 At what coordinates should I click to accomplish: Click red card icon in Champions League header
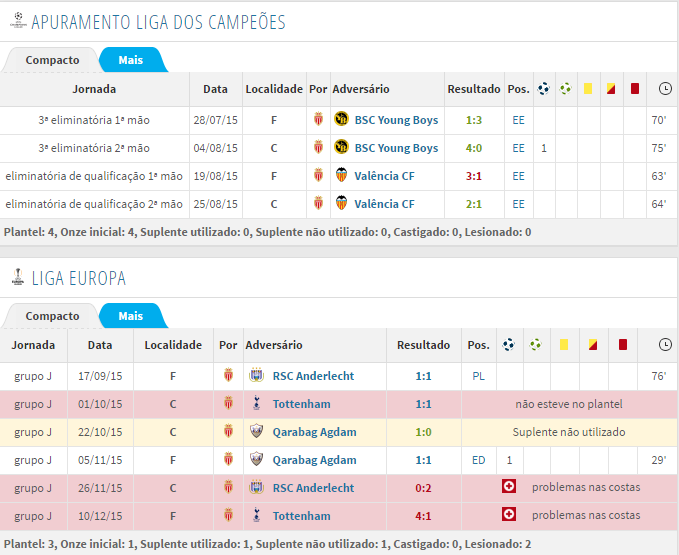[x=635, y=89]
